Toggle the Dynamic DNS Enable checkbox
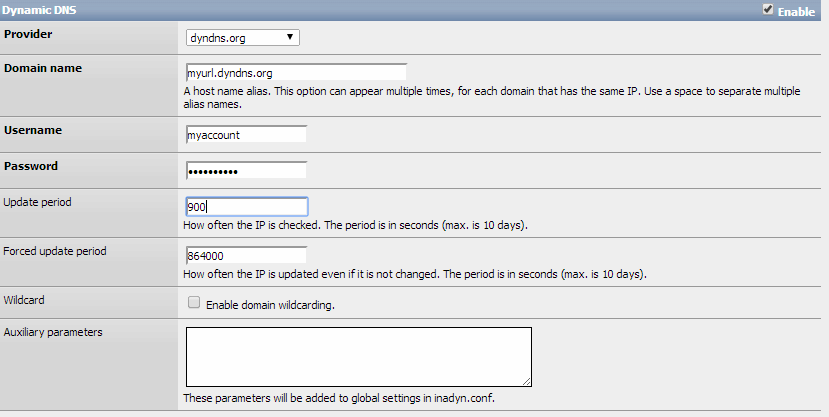Screen dimensions: 829x417 click(767, 10)
